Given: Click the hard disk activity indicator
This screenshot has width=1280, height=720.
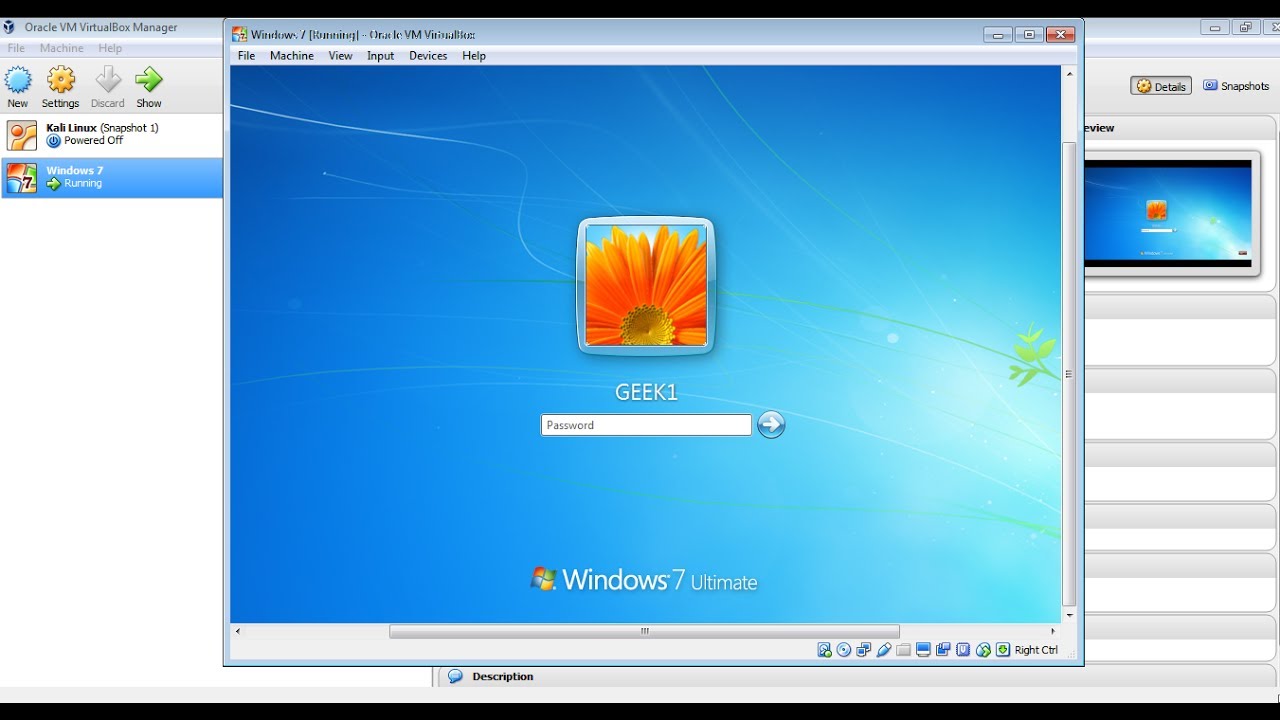Looking at the screenshot, I should 824,650.
